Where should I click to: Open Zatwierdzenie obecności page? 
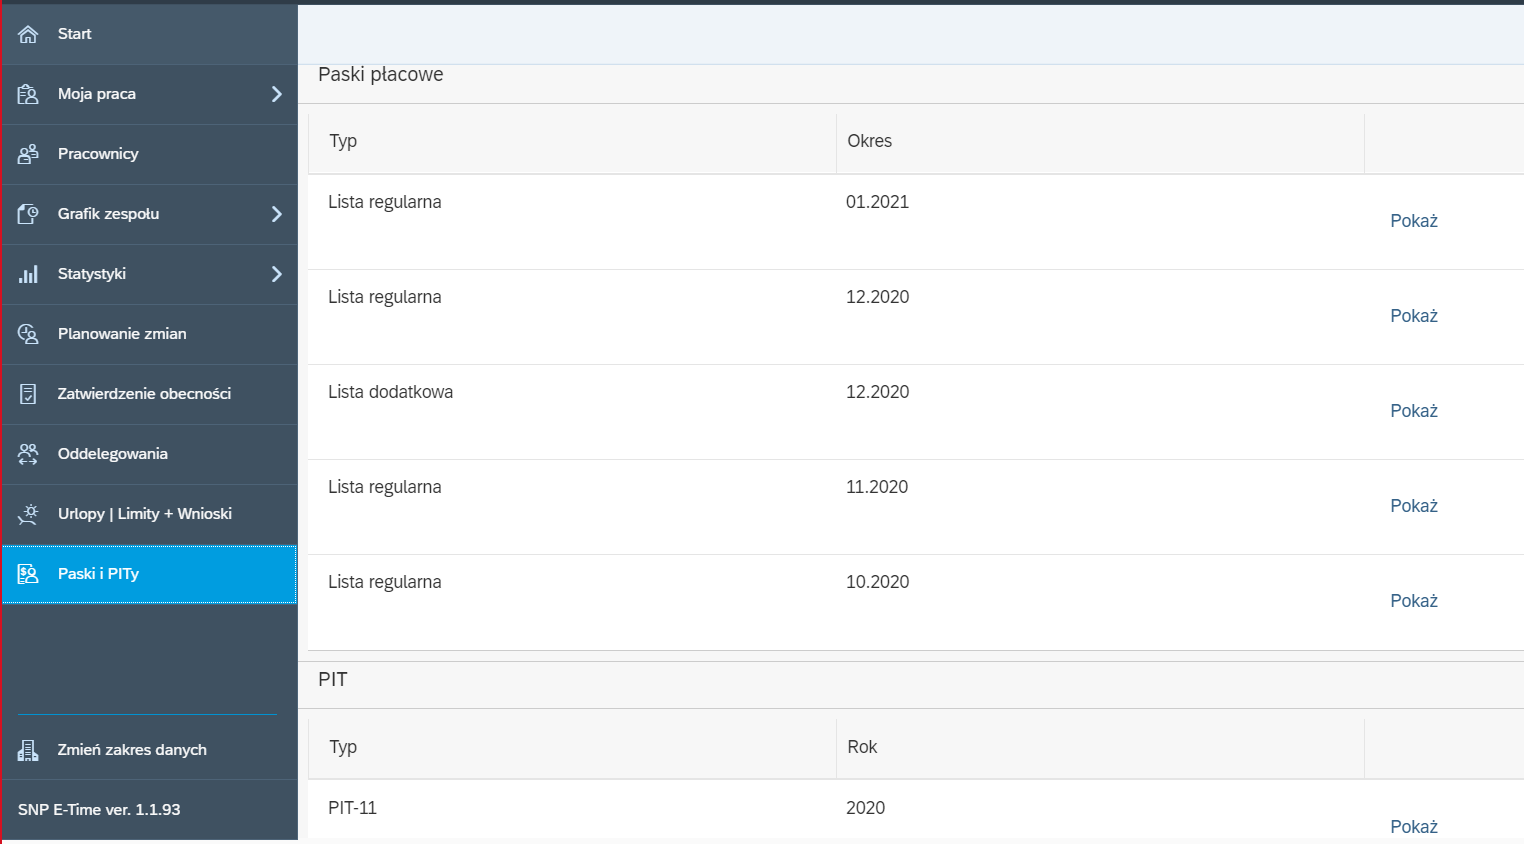click(150, 394)
